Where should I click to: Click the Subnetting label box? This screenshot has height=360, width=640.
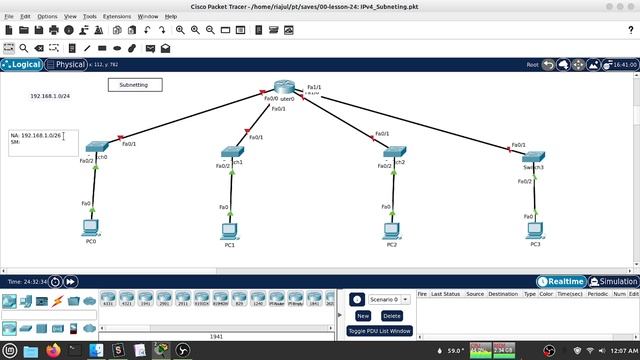135,85
